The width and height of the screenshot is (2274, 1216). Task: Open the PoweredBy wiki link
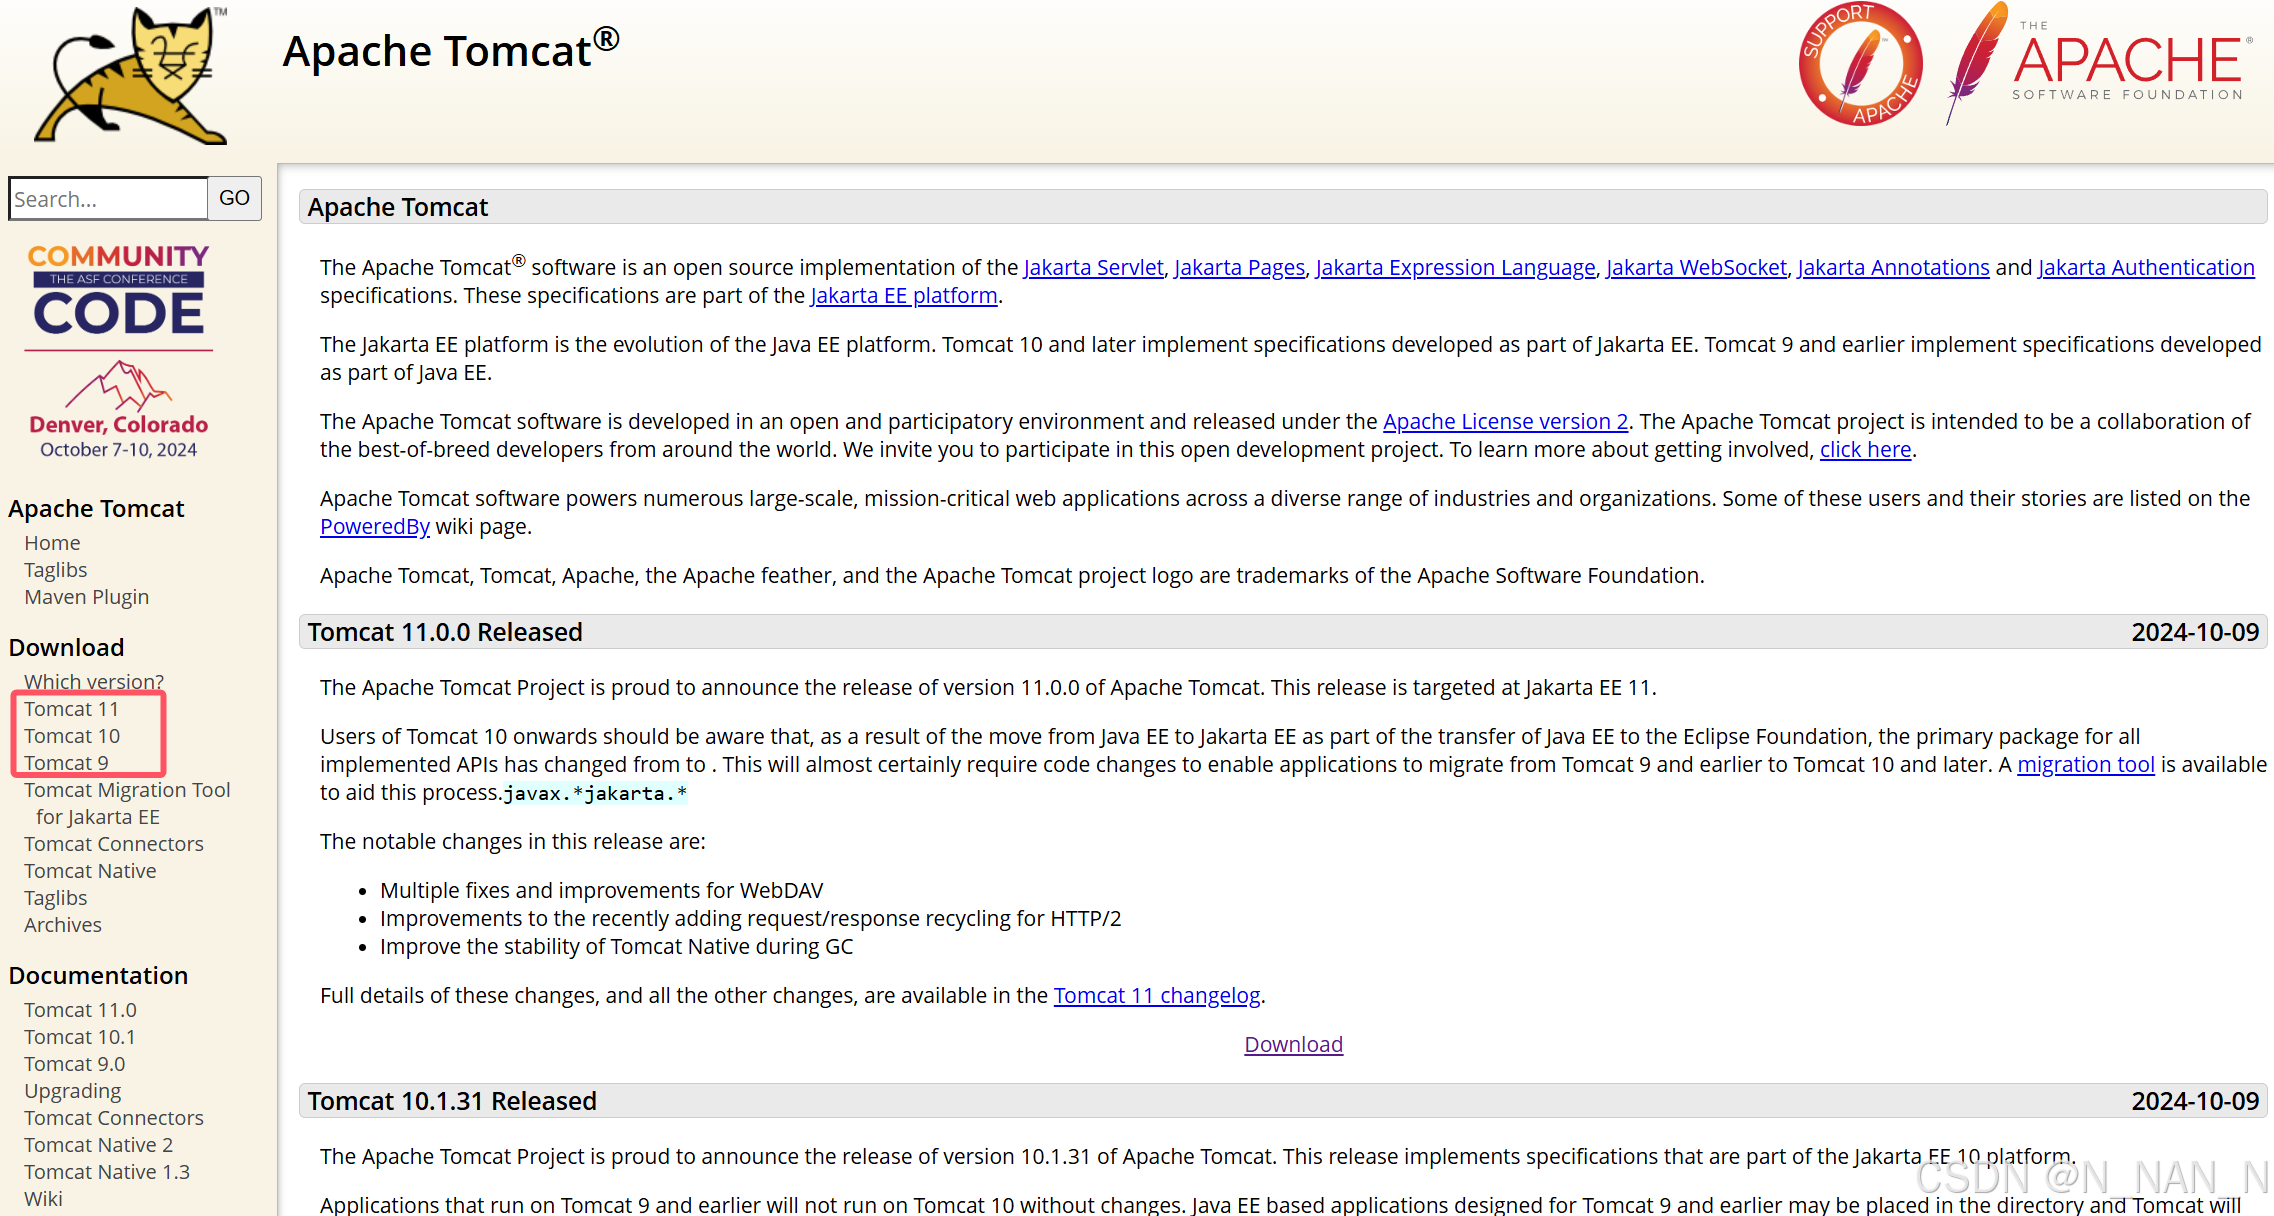374,526
